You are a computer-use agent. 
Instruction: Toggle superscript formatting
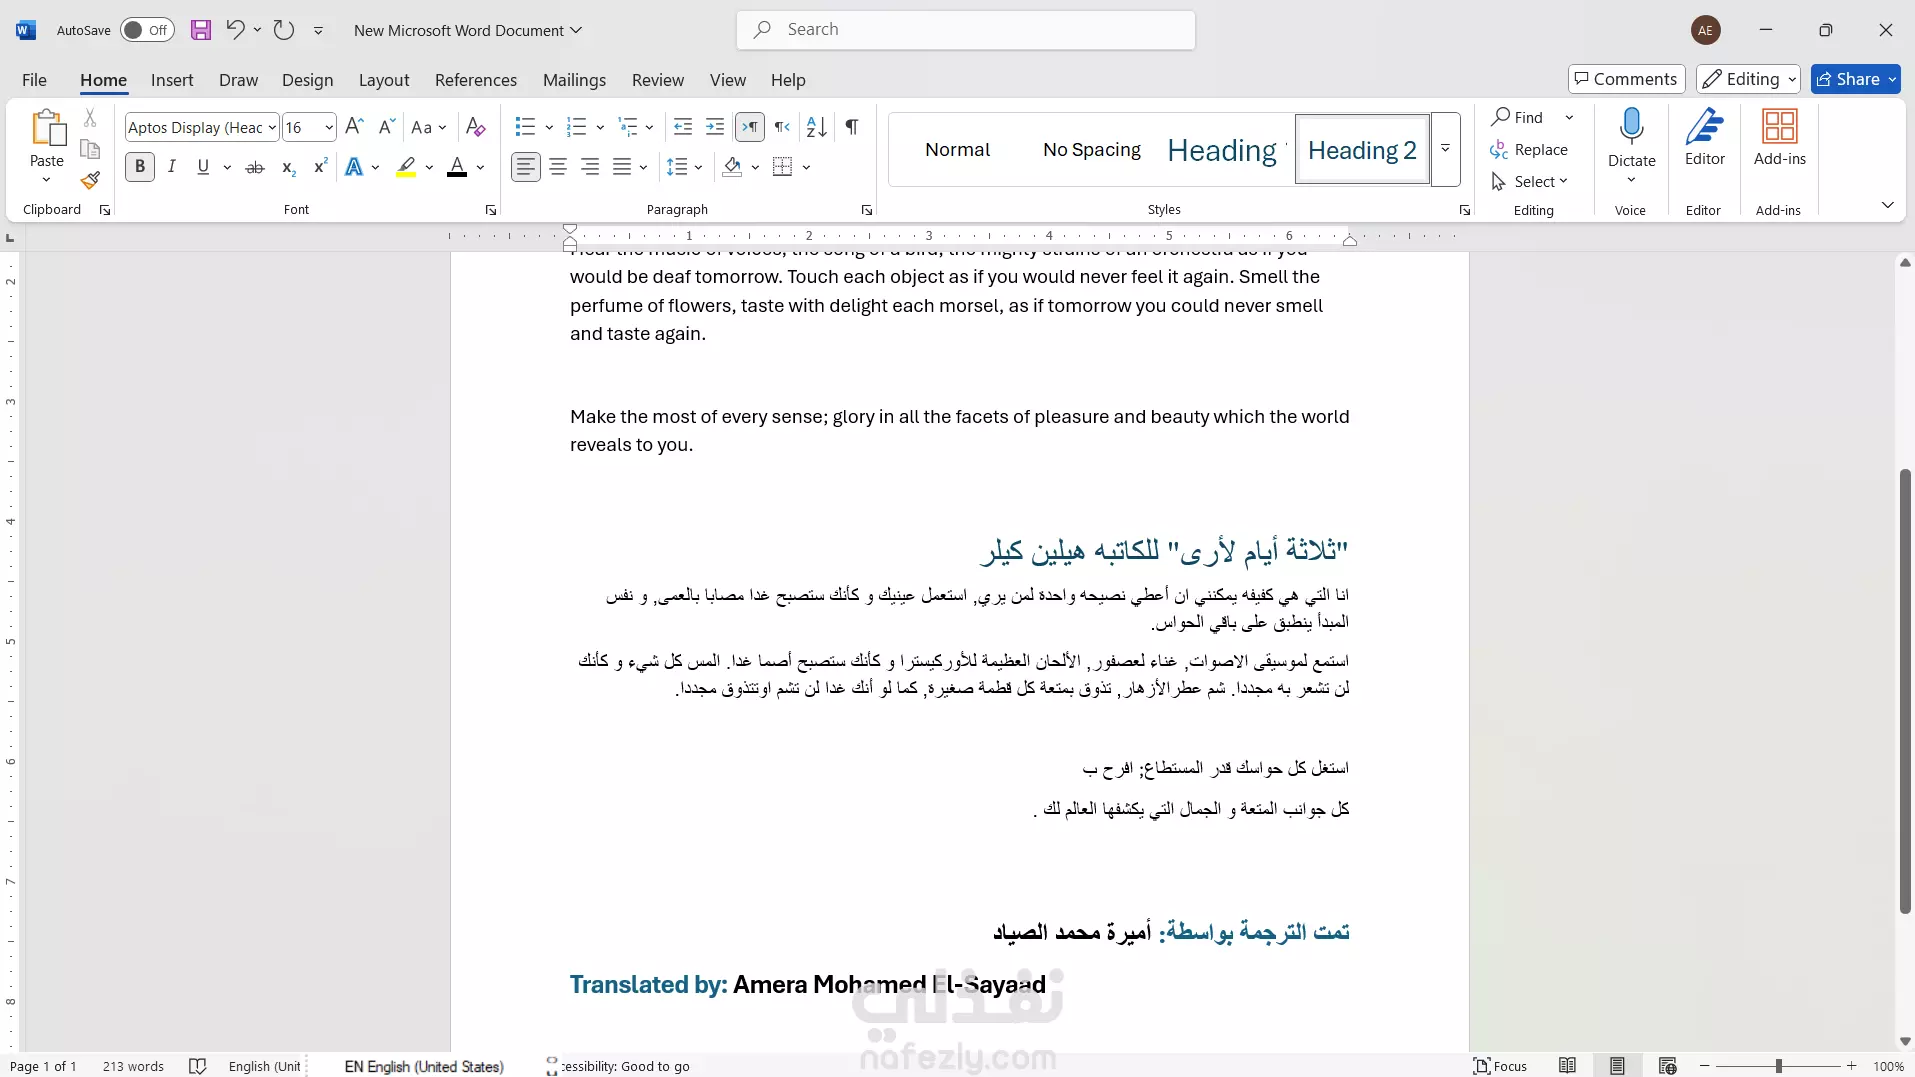[x=320, y=167]
